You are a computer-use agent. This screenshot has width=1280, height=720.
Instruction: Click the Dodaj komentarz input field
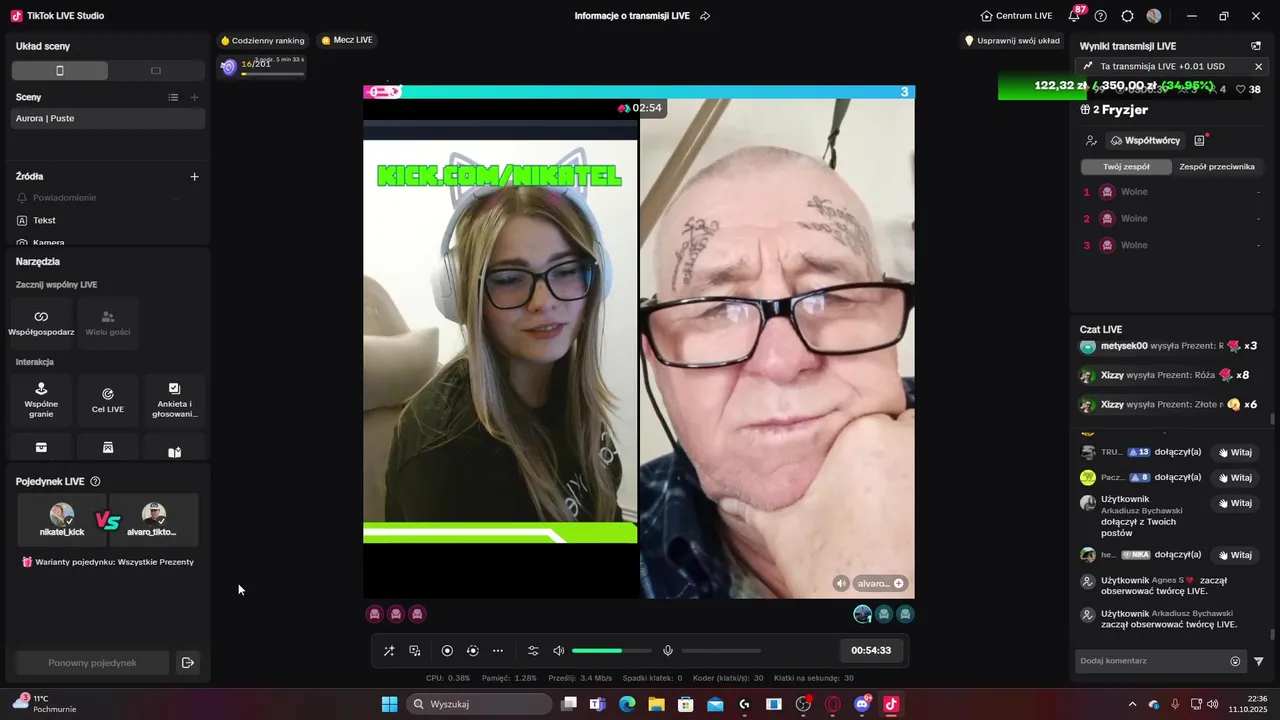click(x=1152, y=661)
